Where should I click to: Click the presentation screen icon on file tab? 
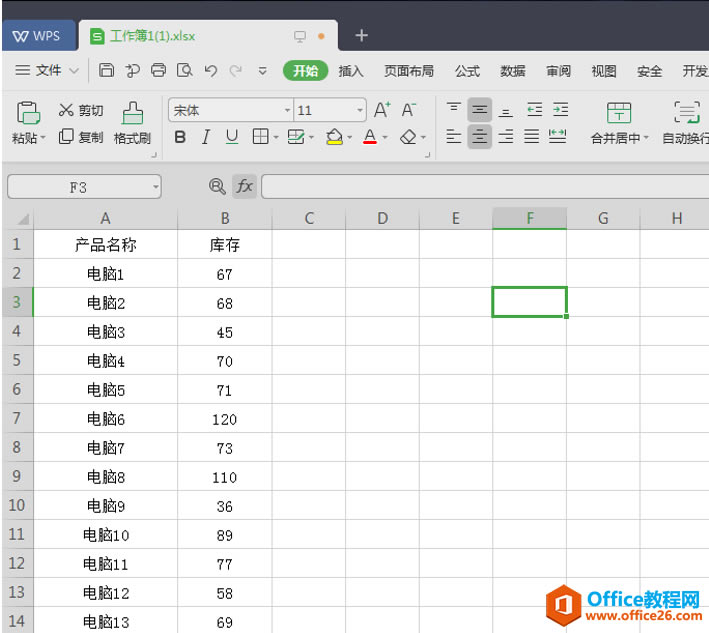point(300,36)
